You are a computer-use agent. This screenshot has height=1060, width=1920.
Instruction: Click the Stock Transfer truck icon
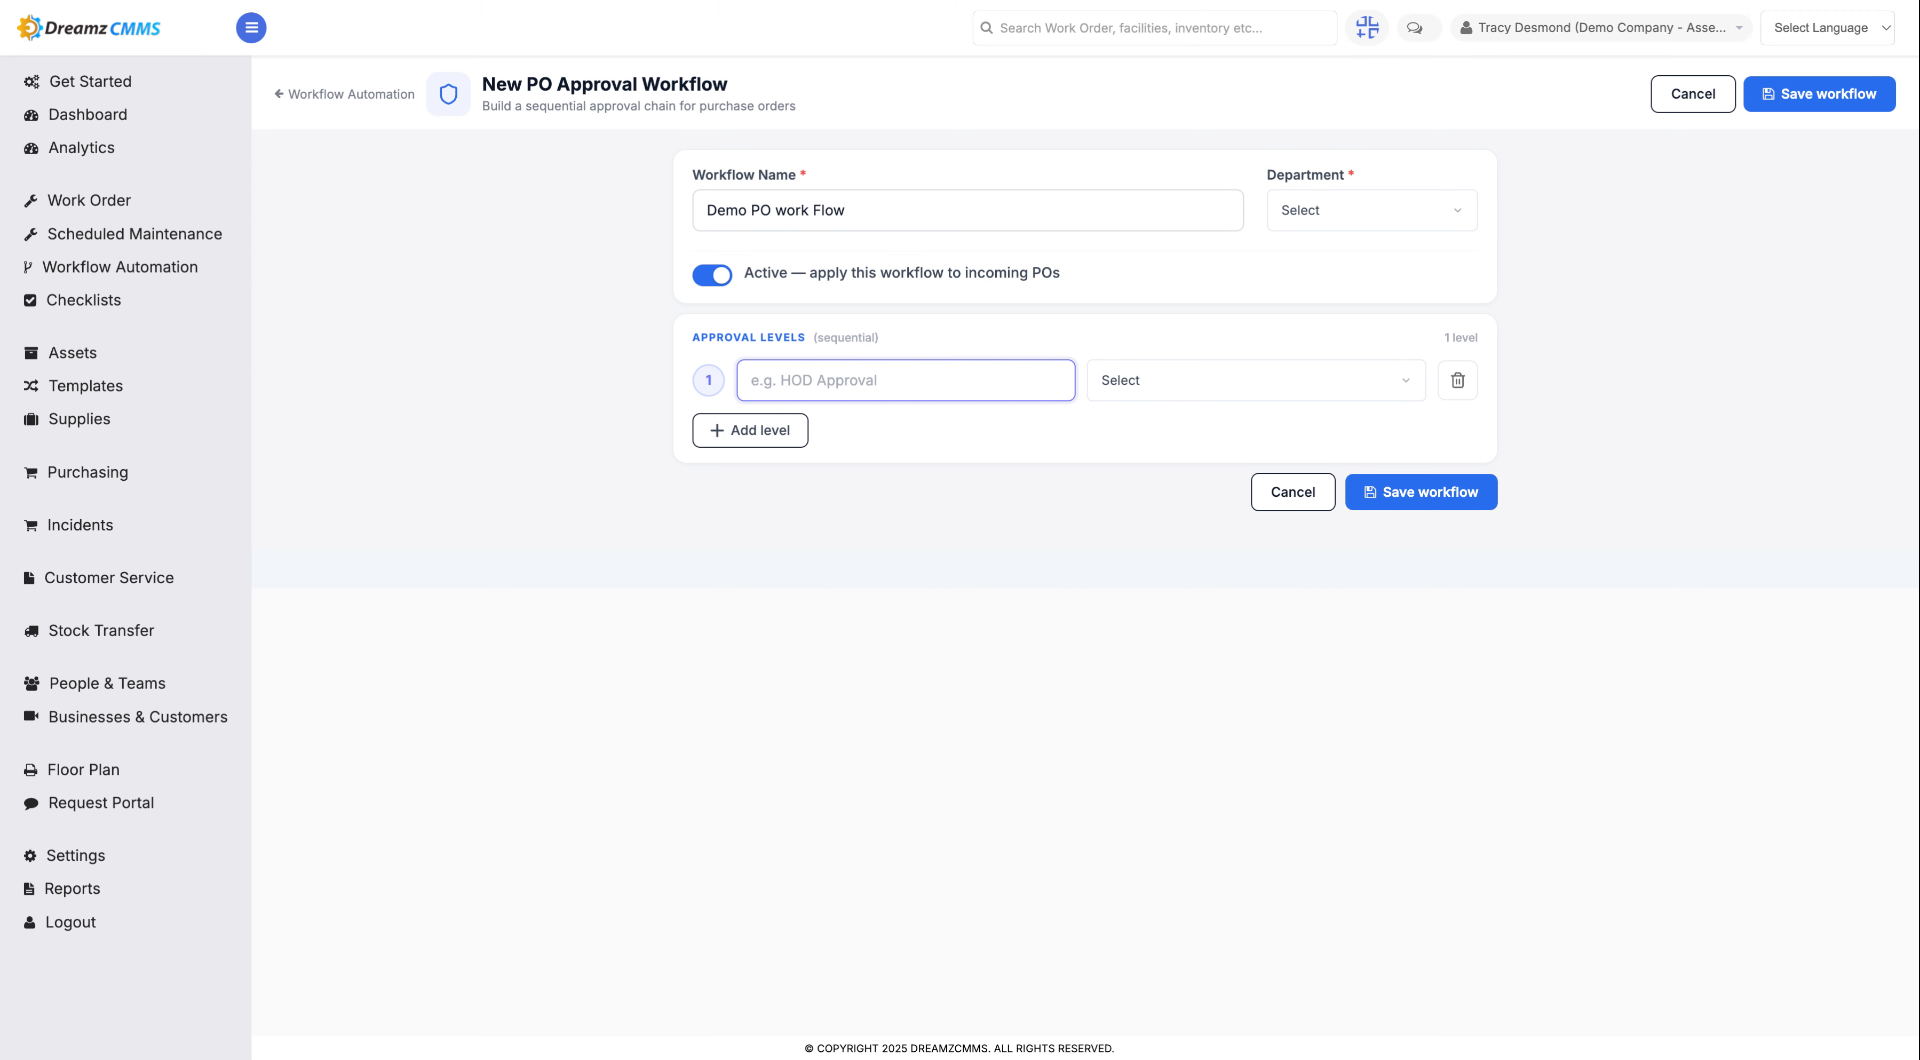[x=31, y=631]
